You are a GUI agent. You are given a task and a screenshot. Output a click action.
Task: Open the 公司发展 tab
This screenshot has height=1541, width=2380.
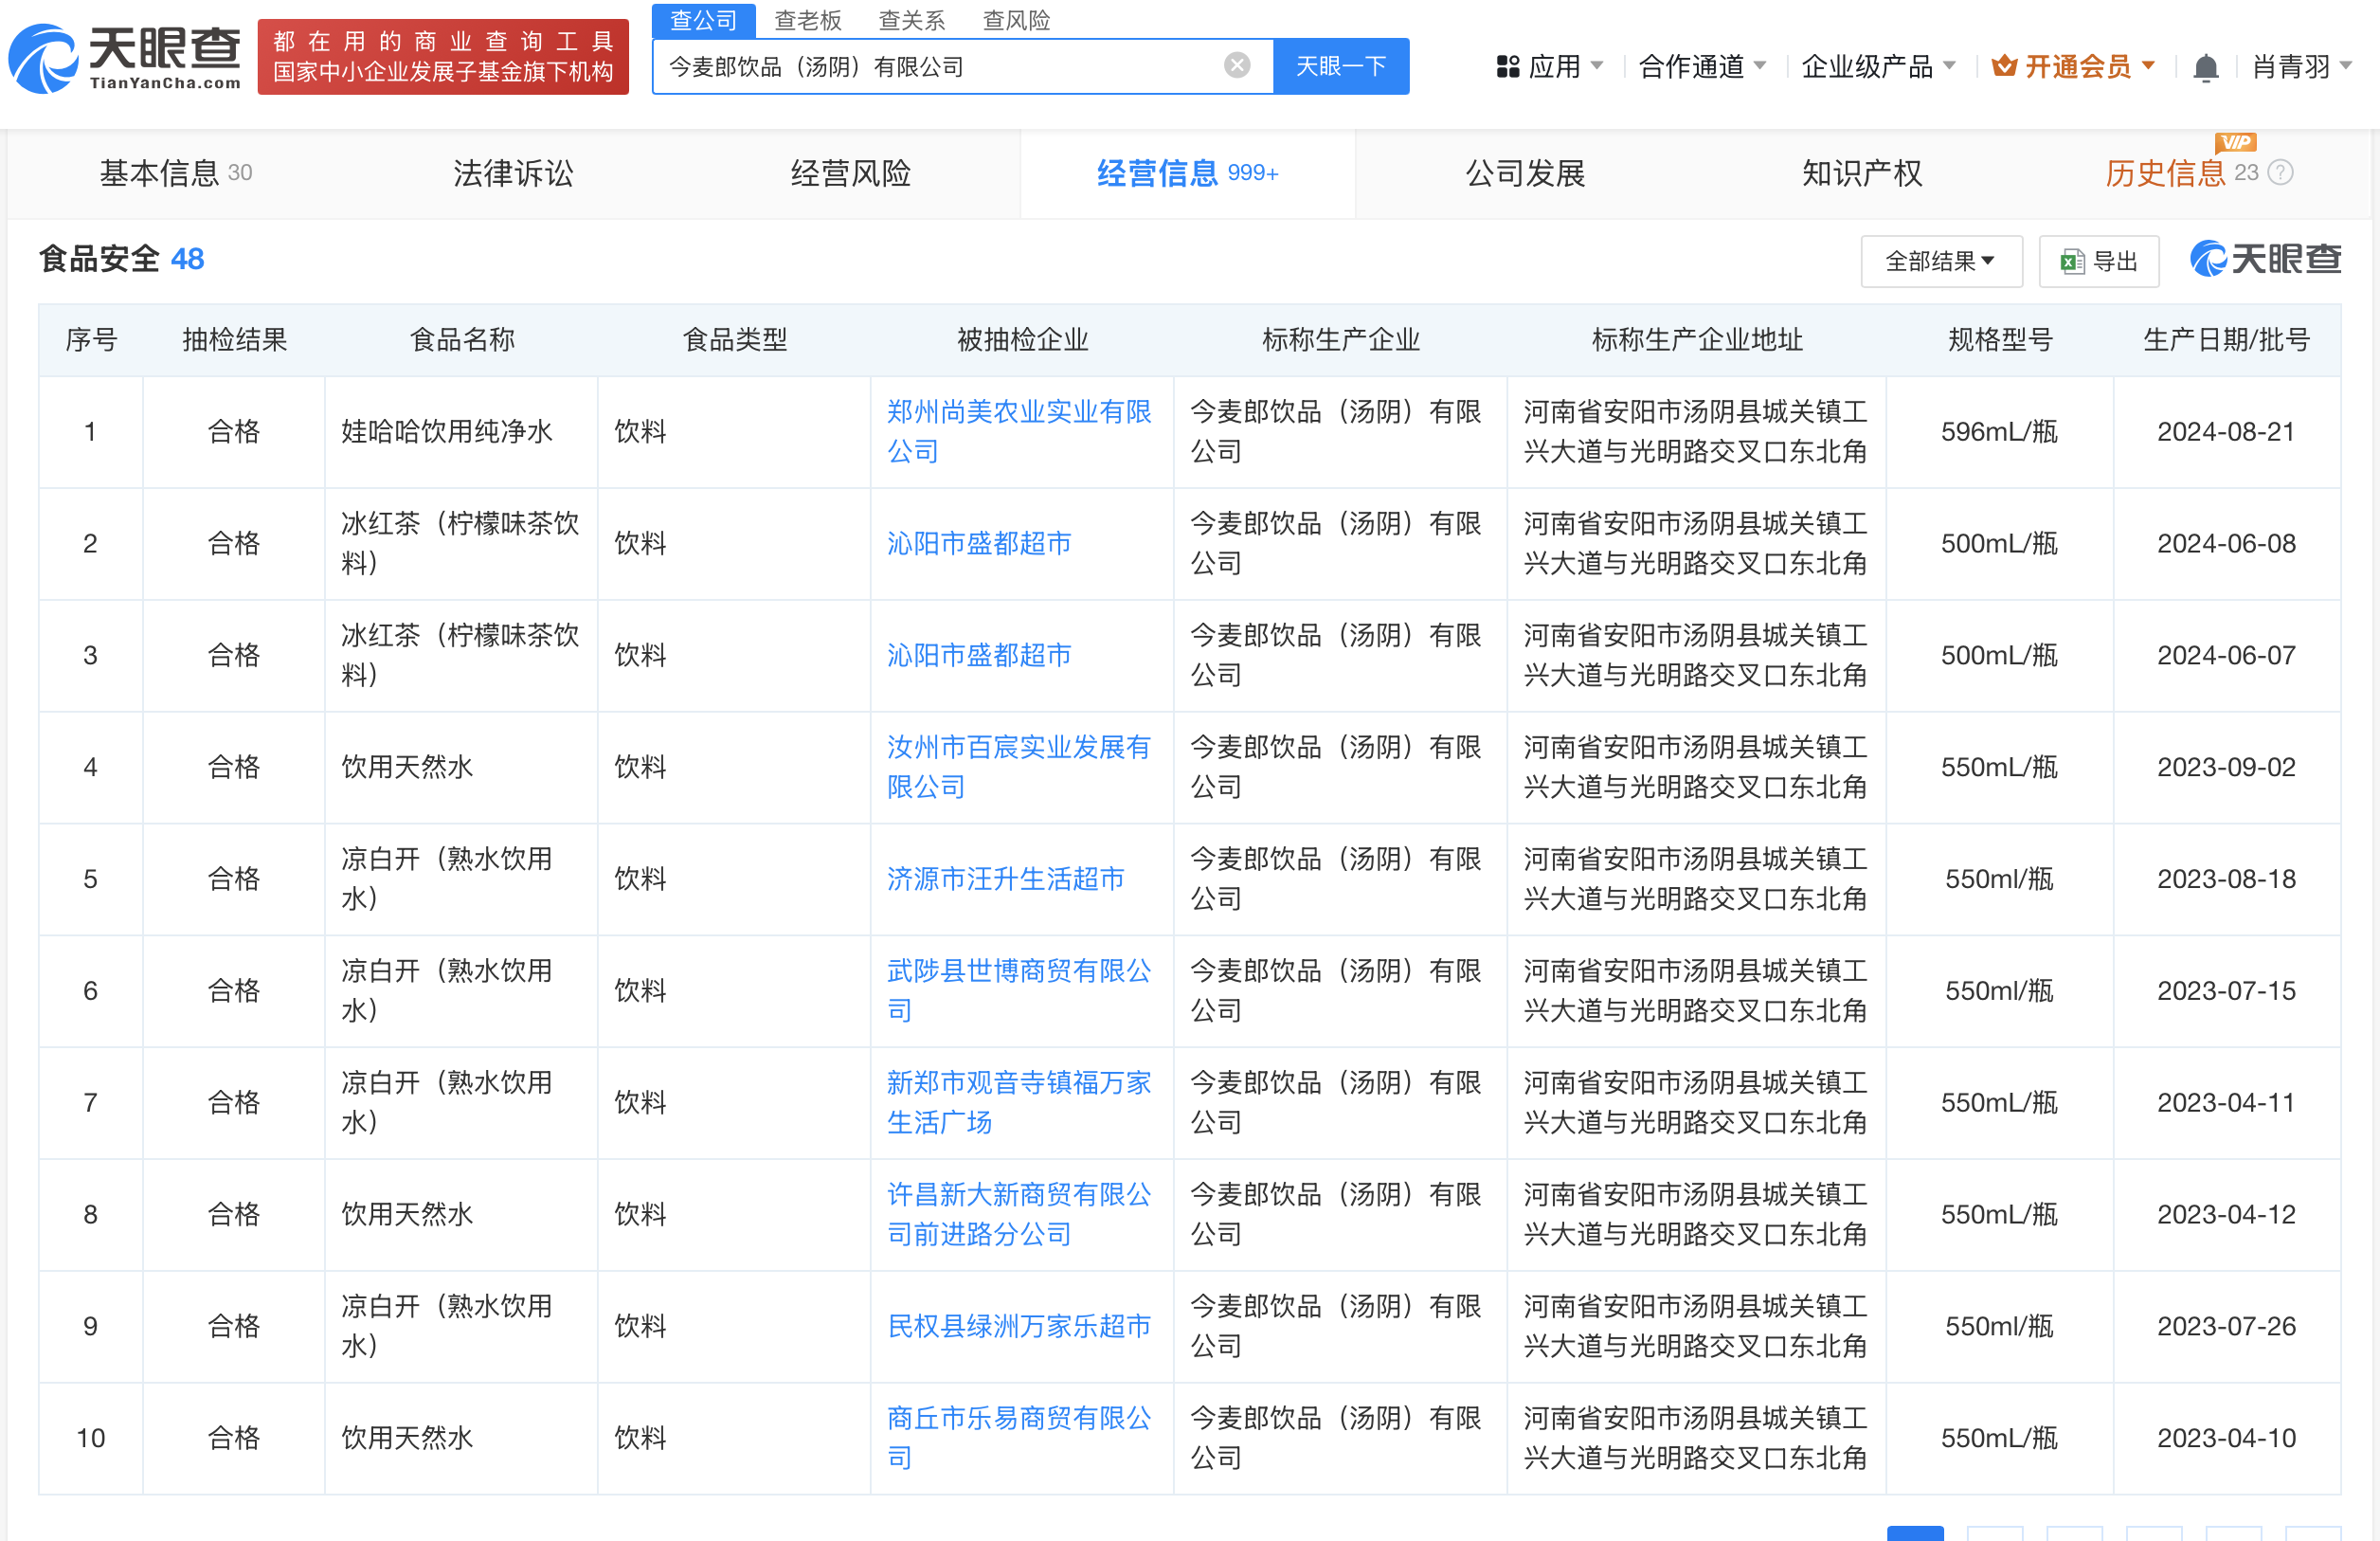coord(1525,174)
